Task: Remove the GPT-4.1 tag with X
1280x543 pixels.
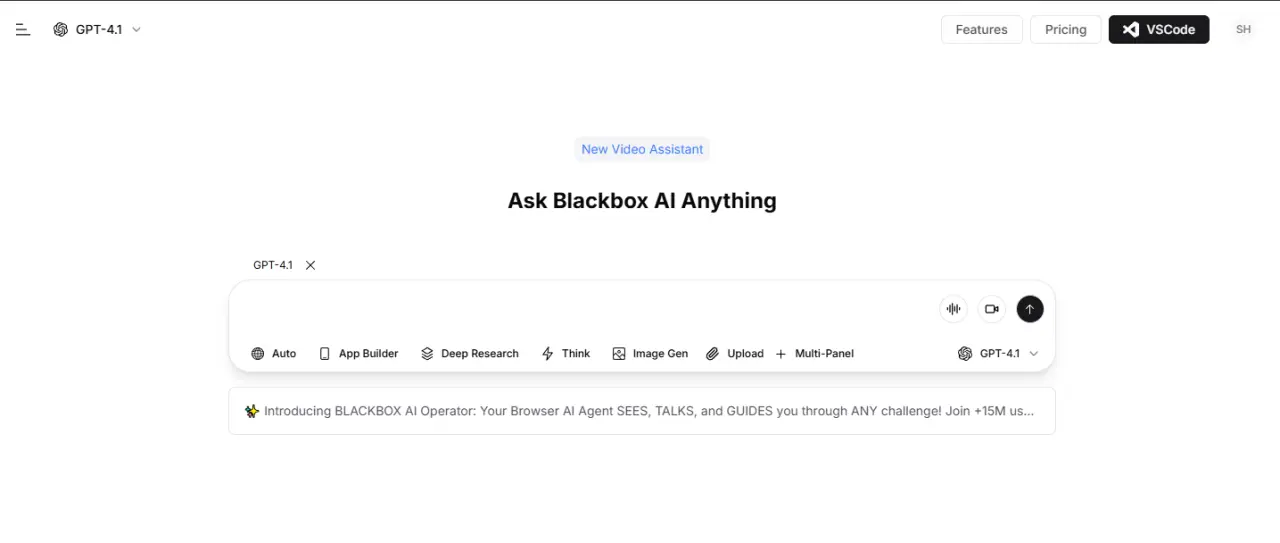Action: [310, 265]
